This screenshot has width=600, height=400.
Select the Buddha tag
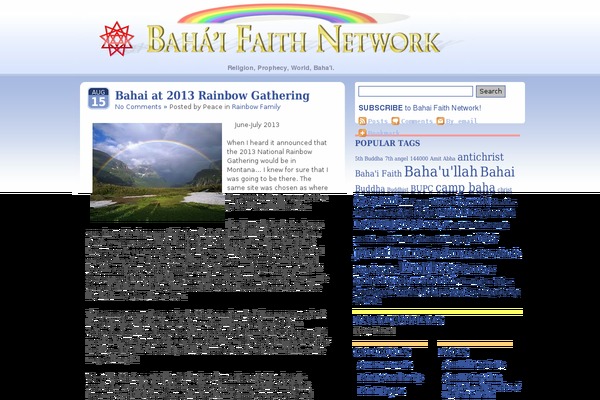370,189
